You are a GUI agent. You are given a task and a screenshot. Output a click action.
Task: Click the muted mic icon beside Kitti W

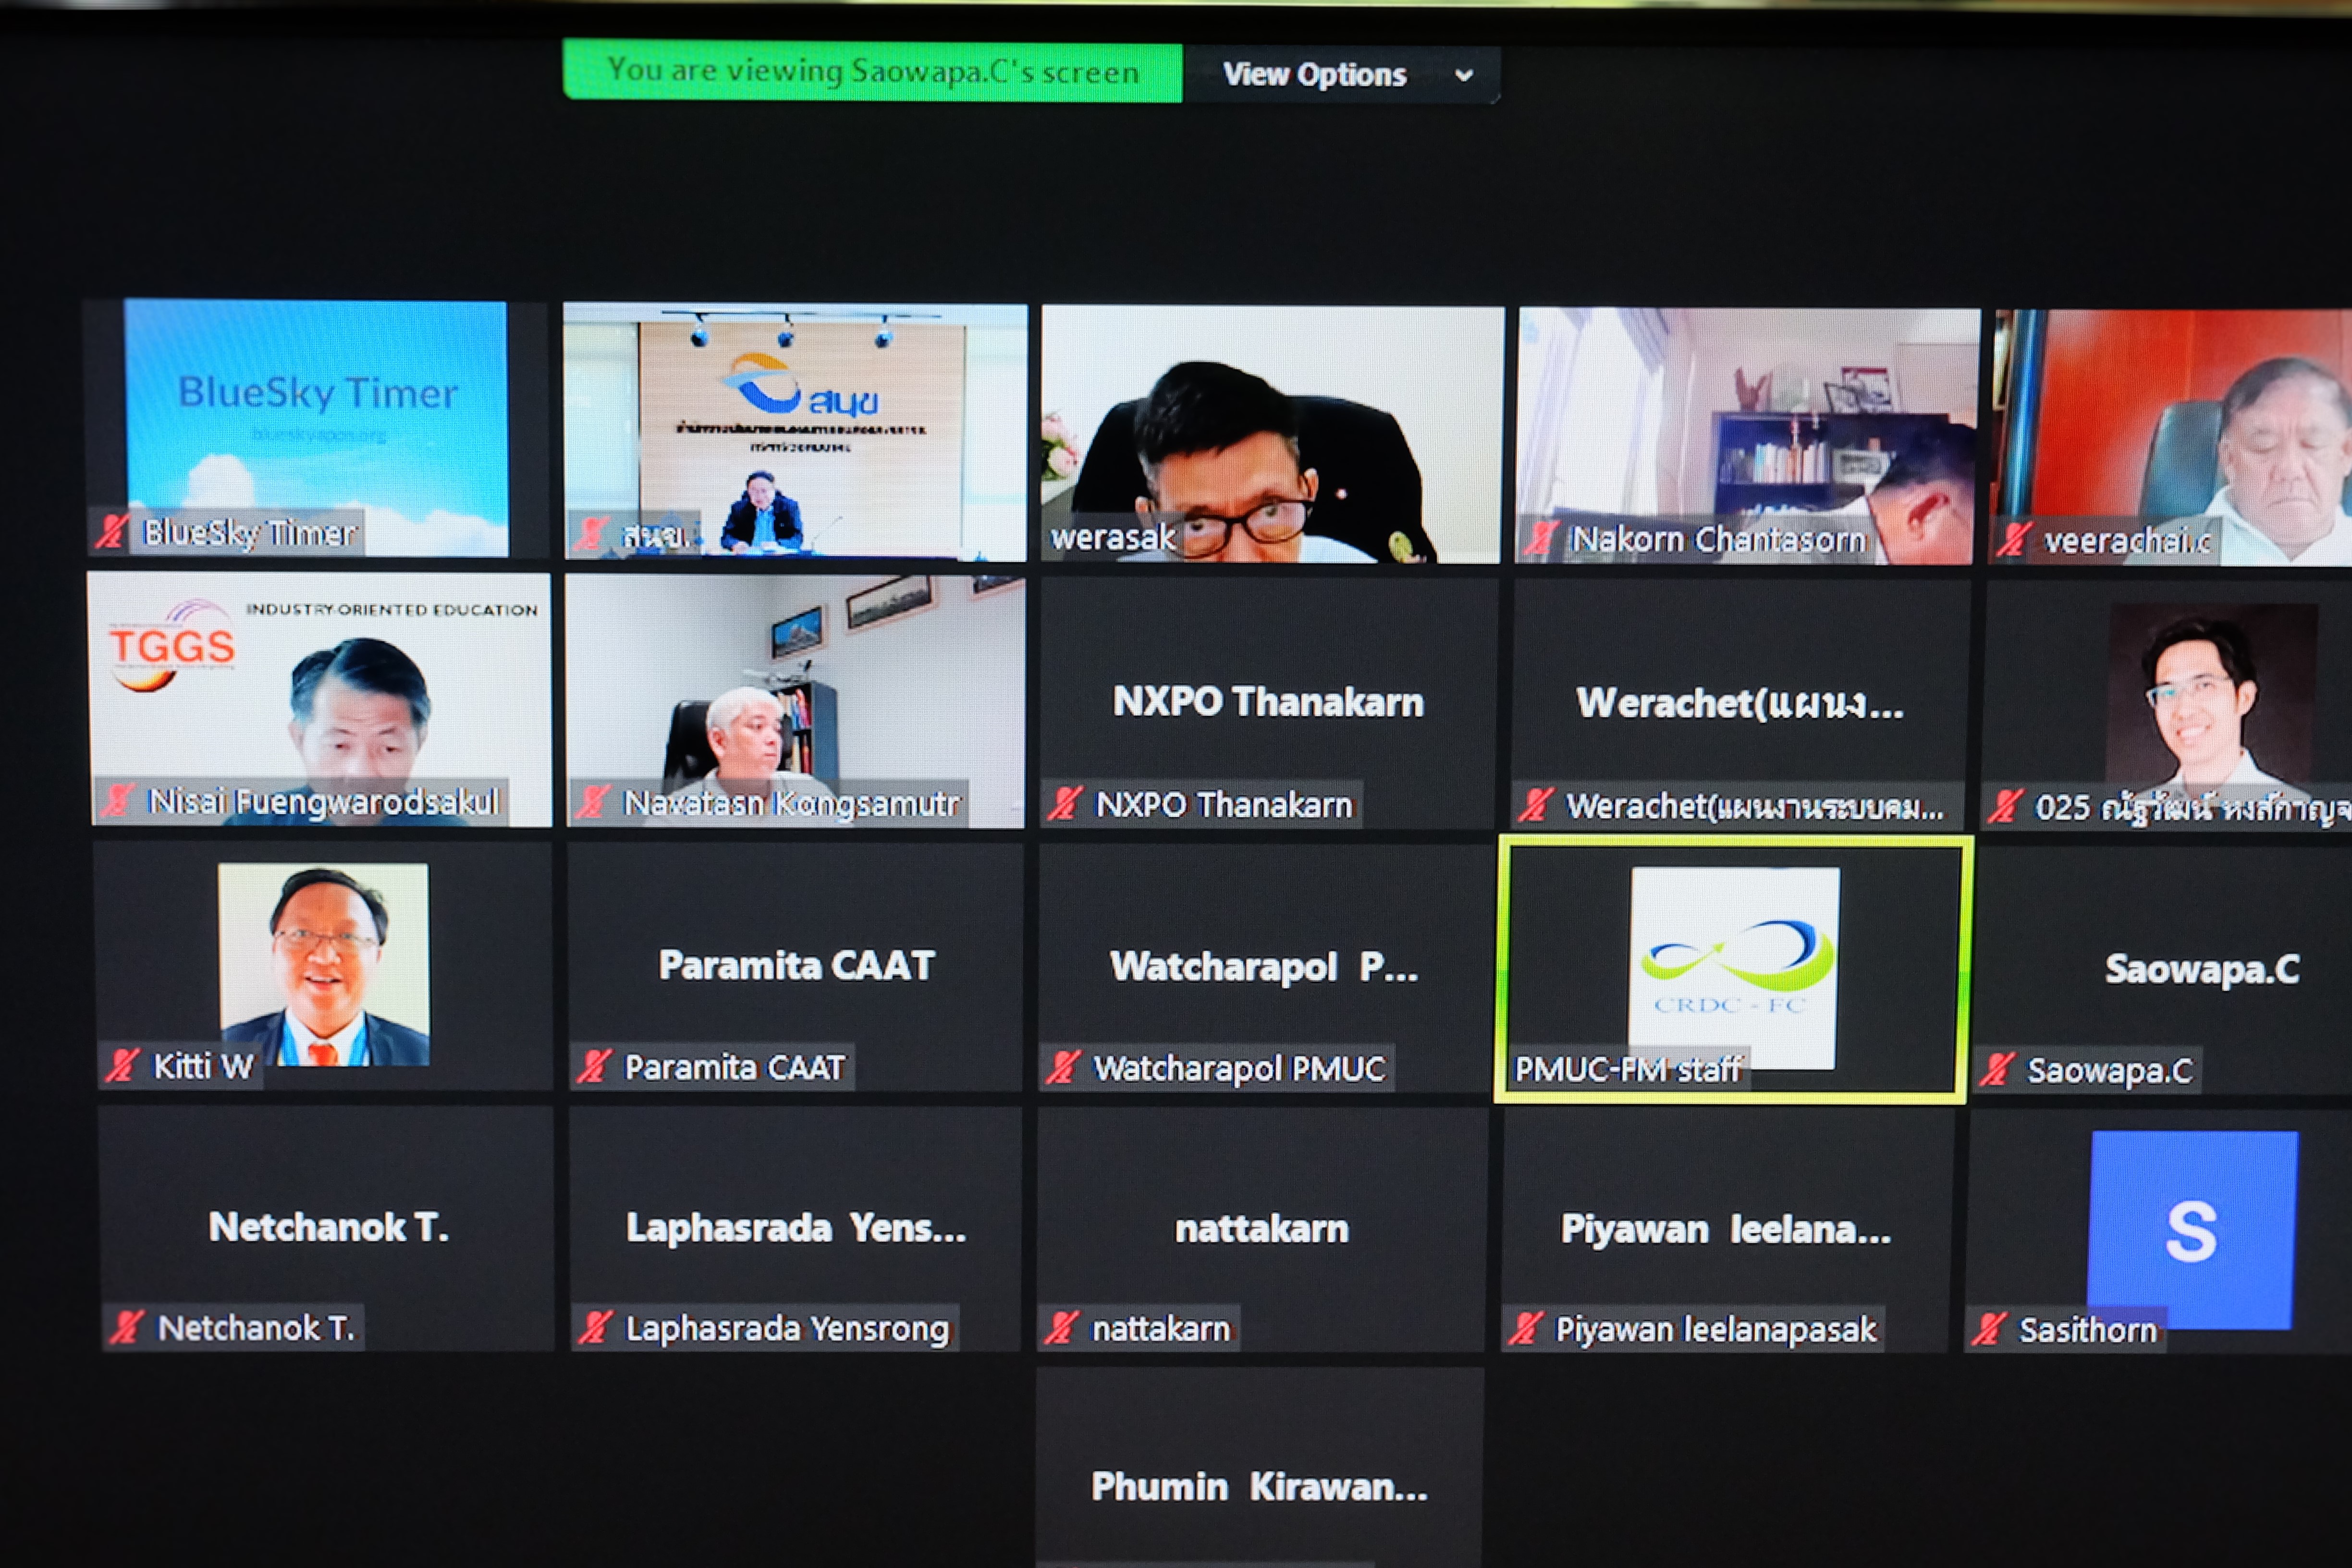pos(122,1065)
